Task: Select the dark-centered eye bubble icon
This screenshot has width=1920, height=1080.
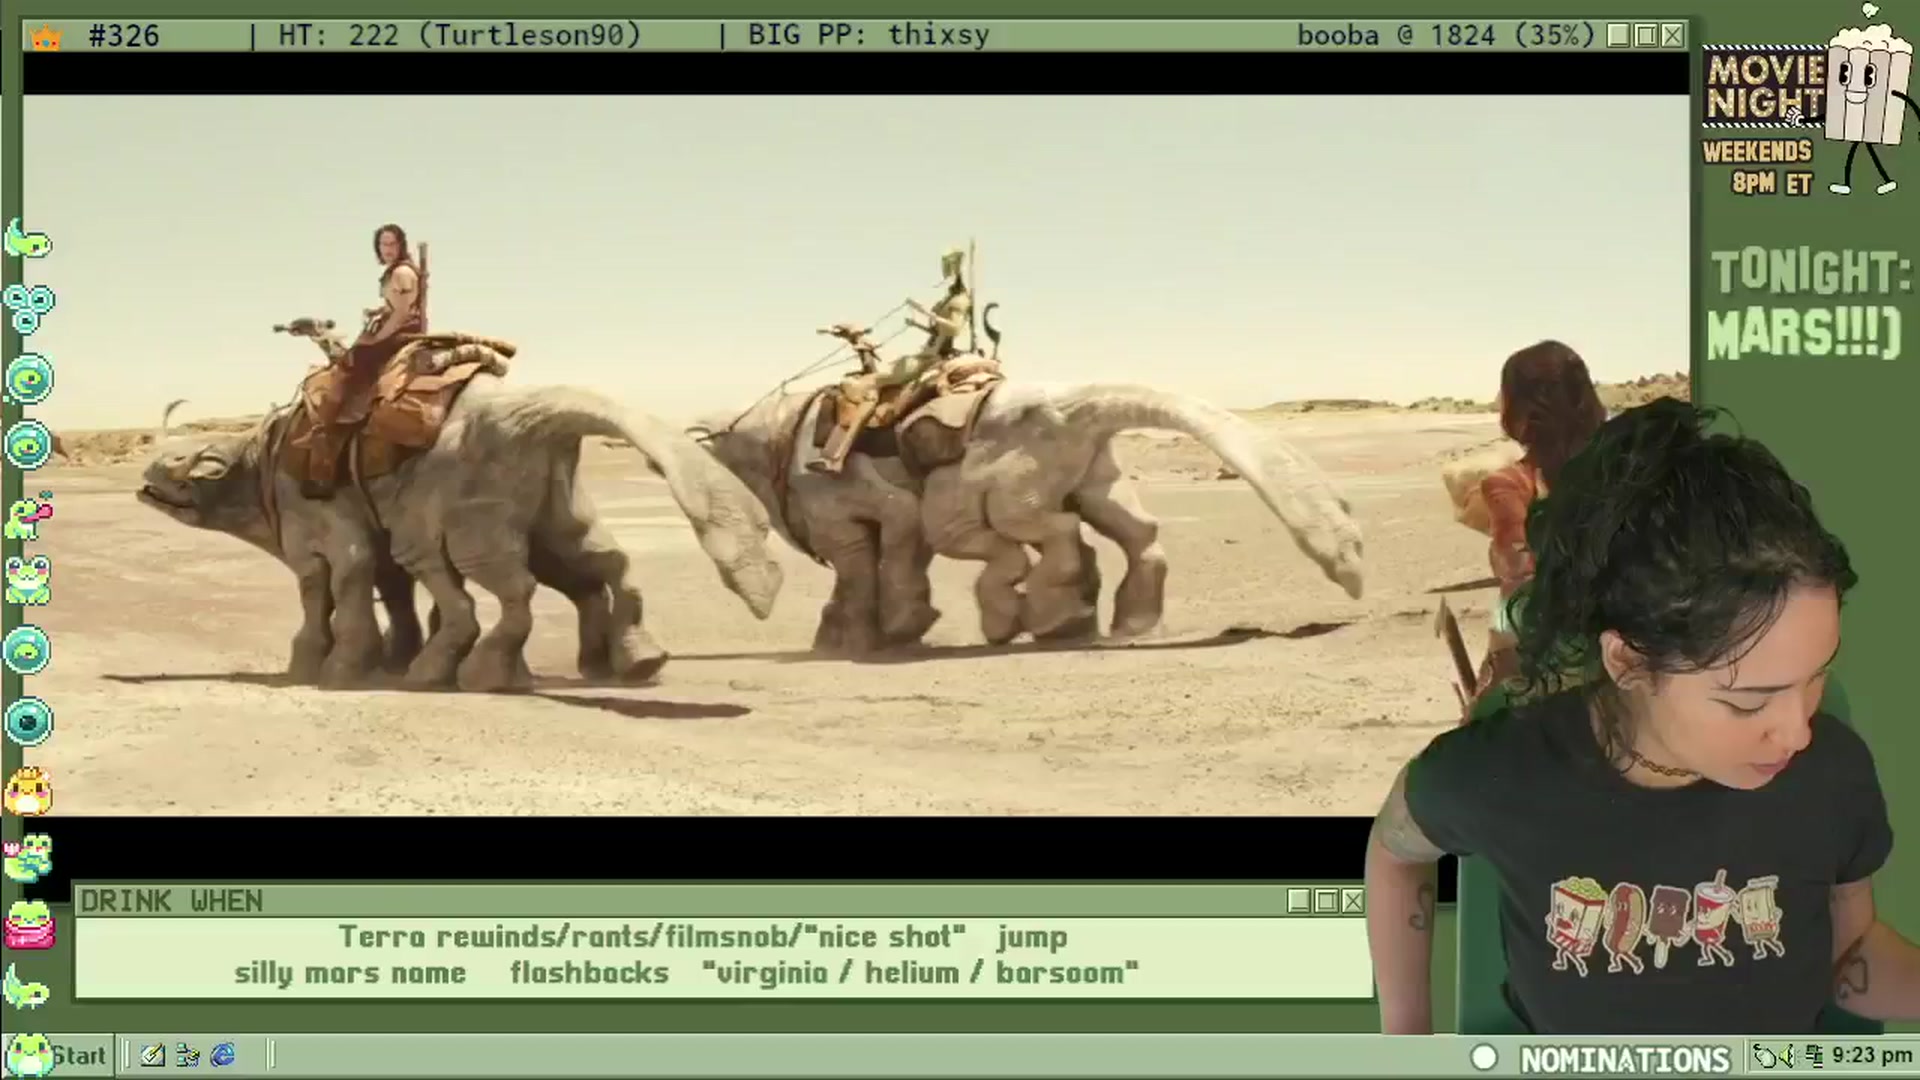Action: pyautogui.click(x=28, y=721)
